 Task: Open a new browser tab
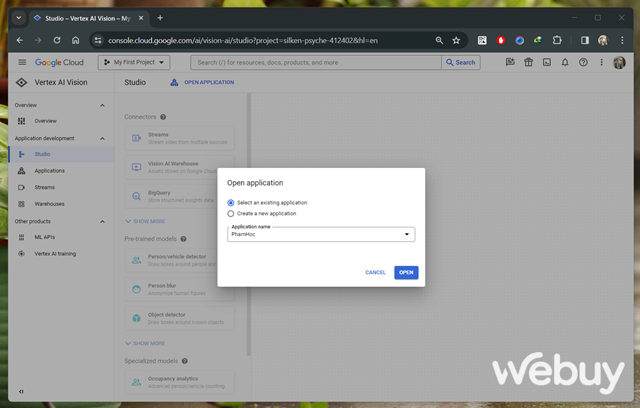160,18
